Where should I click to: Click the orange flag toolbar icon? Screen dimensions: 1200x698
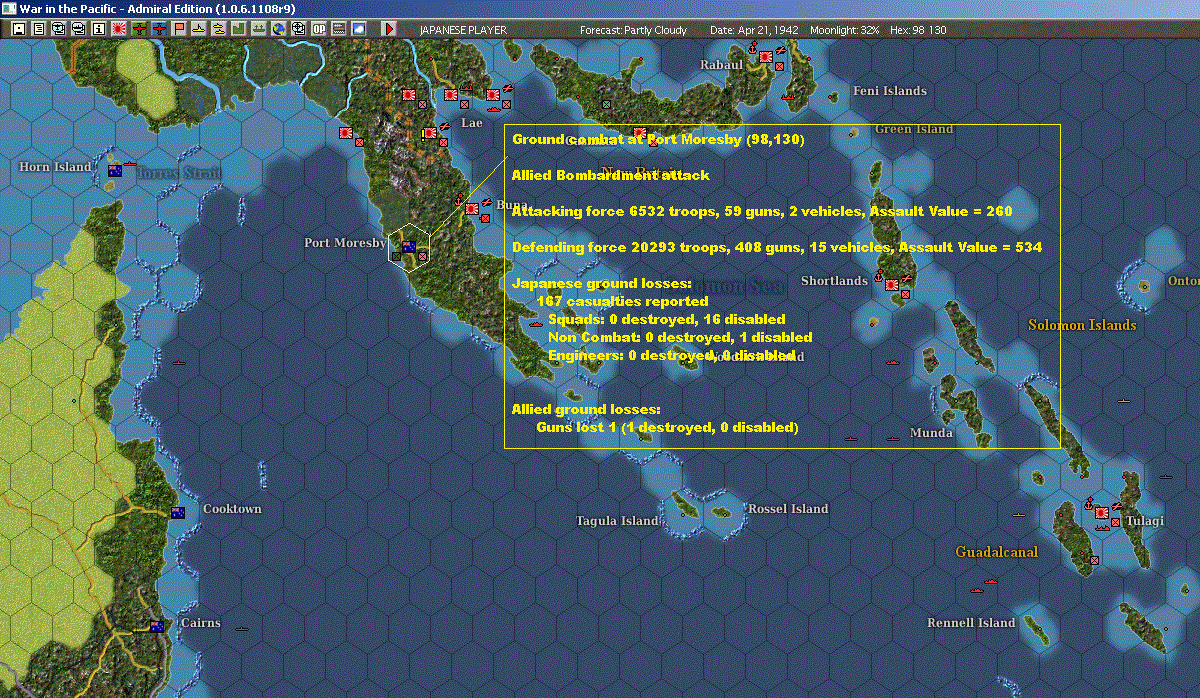pyautogui.click(x=179, y=29)
